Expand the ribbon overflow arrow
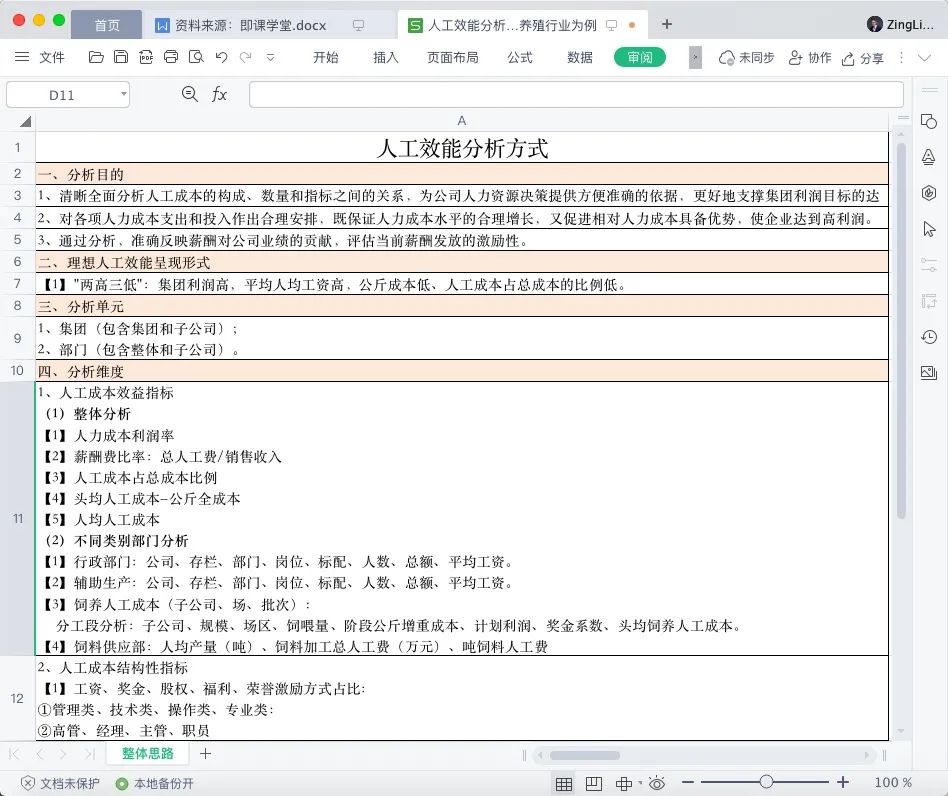 tap(695, 57)
